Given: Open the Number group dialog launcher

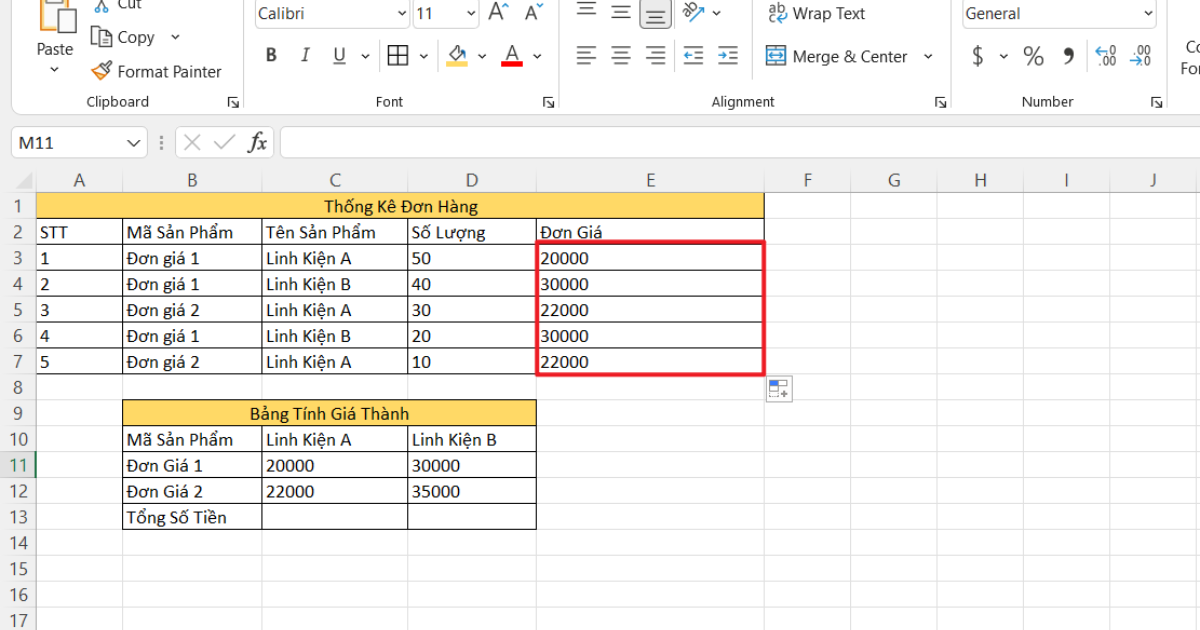Looking at the screenshot, I should coord(1157,102).
